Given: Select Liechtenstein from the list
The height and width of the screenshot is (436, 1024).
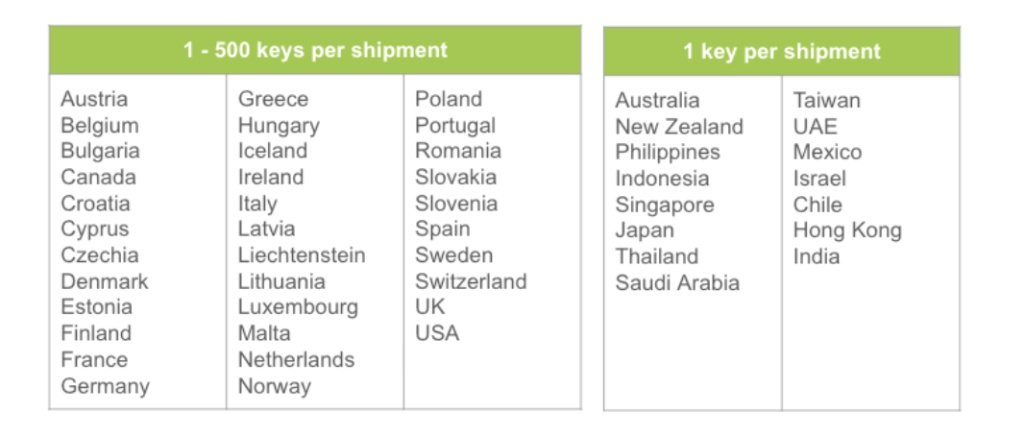Looking at the screenshot, I should point(301,255).
